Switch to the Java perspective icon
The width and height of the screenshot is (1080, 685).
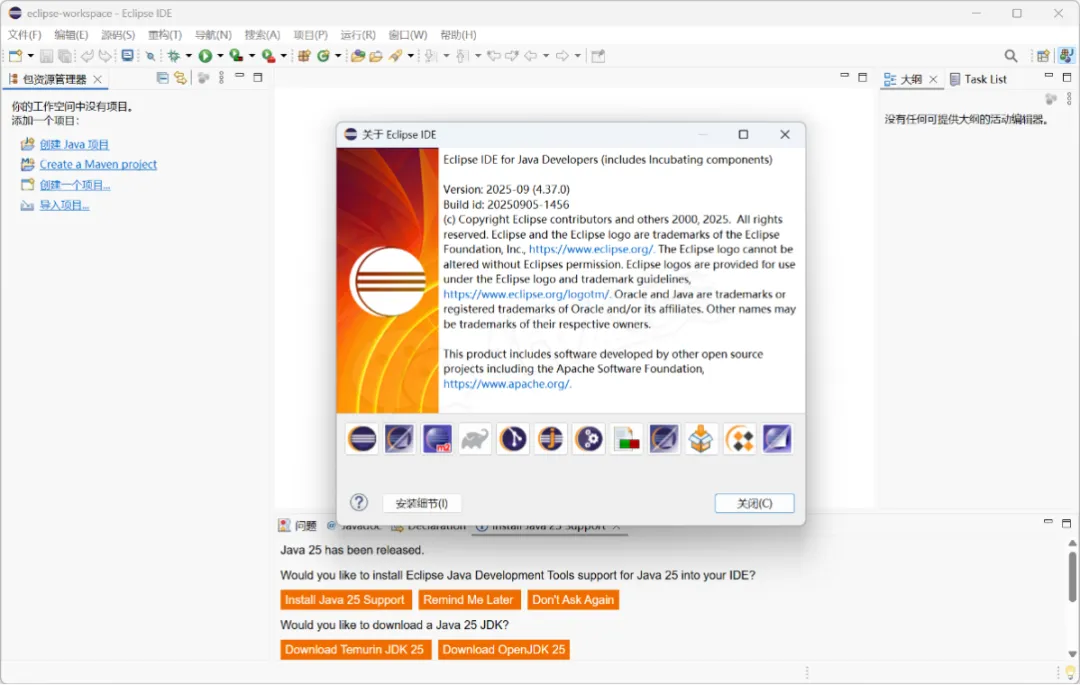click(x=1066, y=56)
